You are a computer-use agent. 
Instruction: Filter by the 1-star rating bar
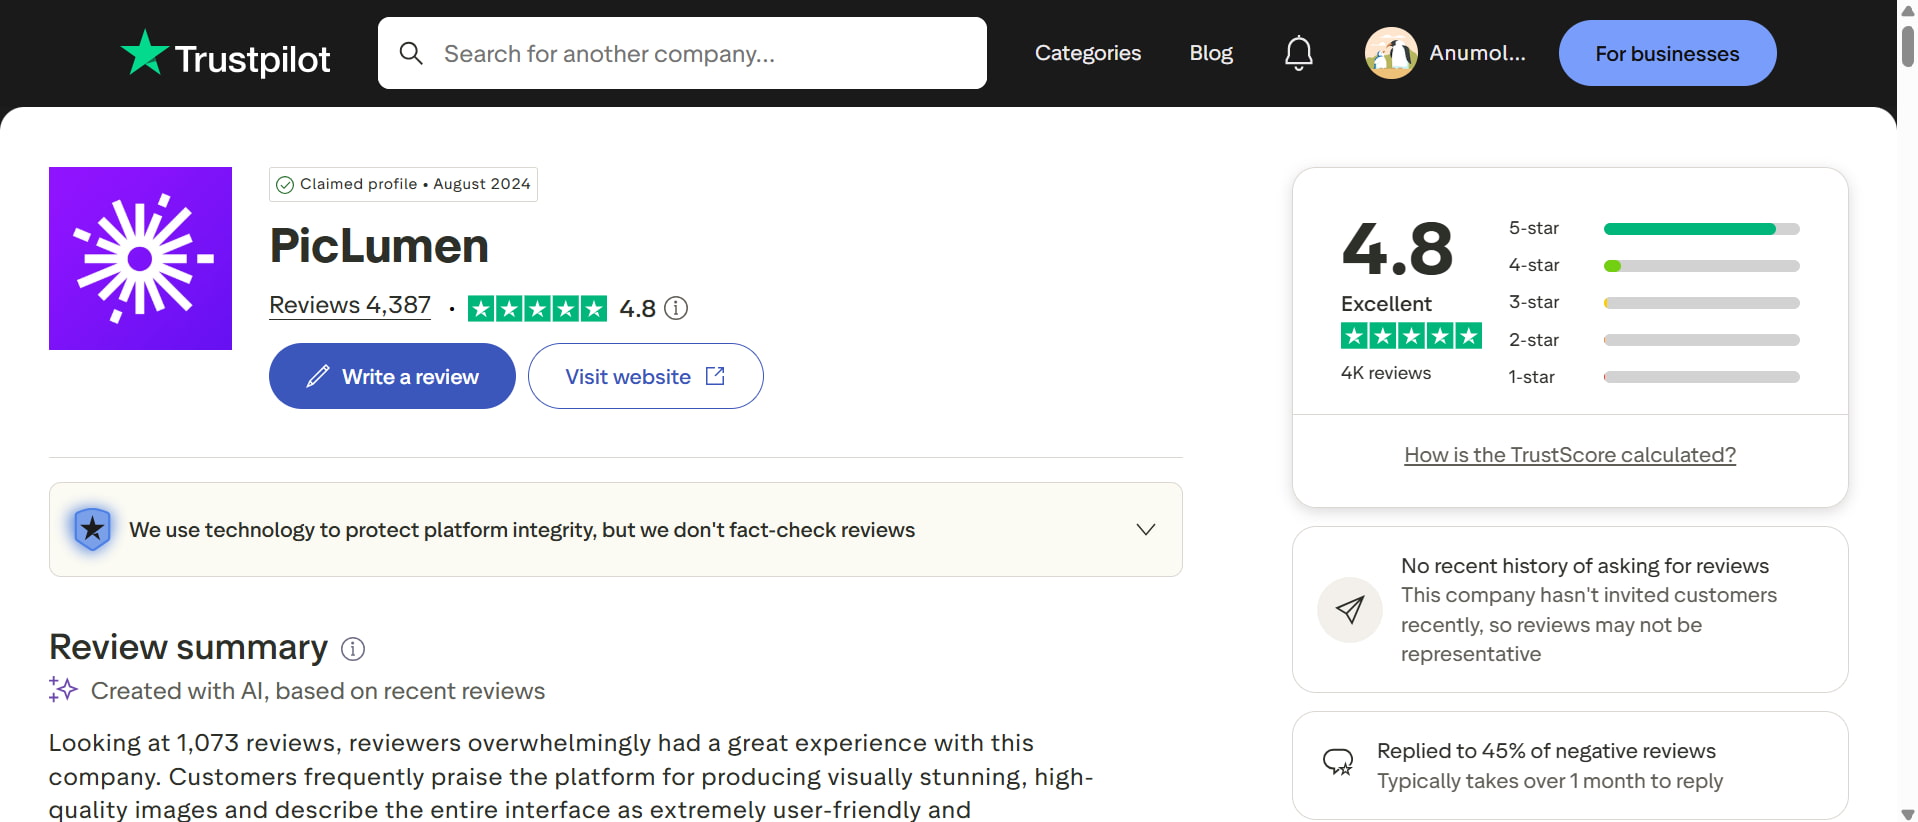(1701, 377)
